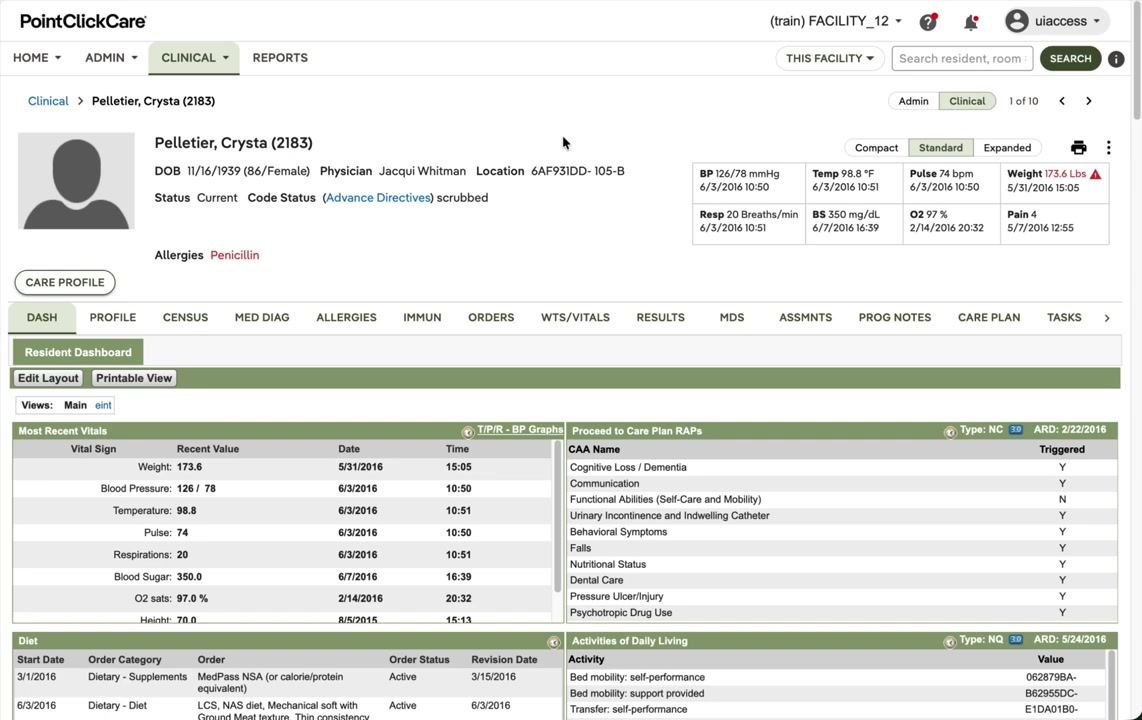Viewport: 1142px width, 720px height.
Task: Open the PROG NOTES tab
Action: click(895, 318)
